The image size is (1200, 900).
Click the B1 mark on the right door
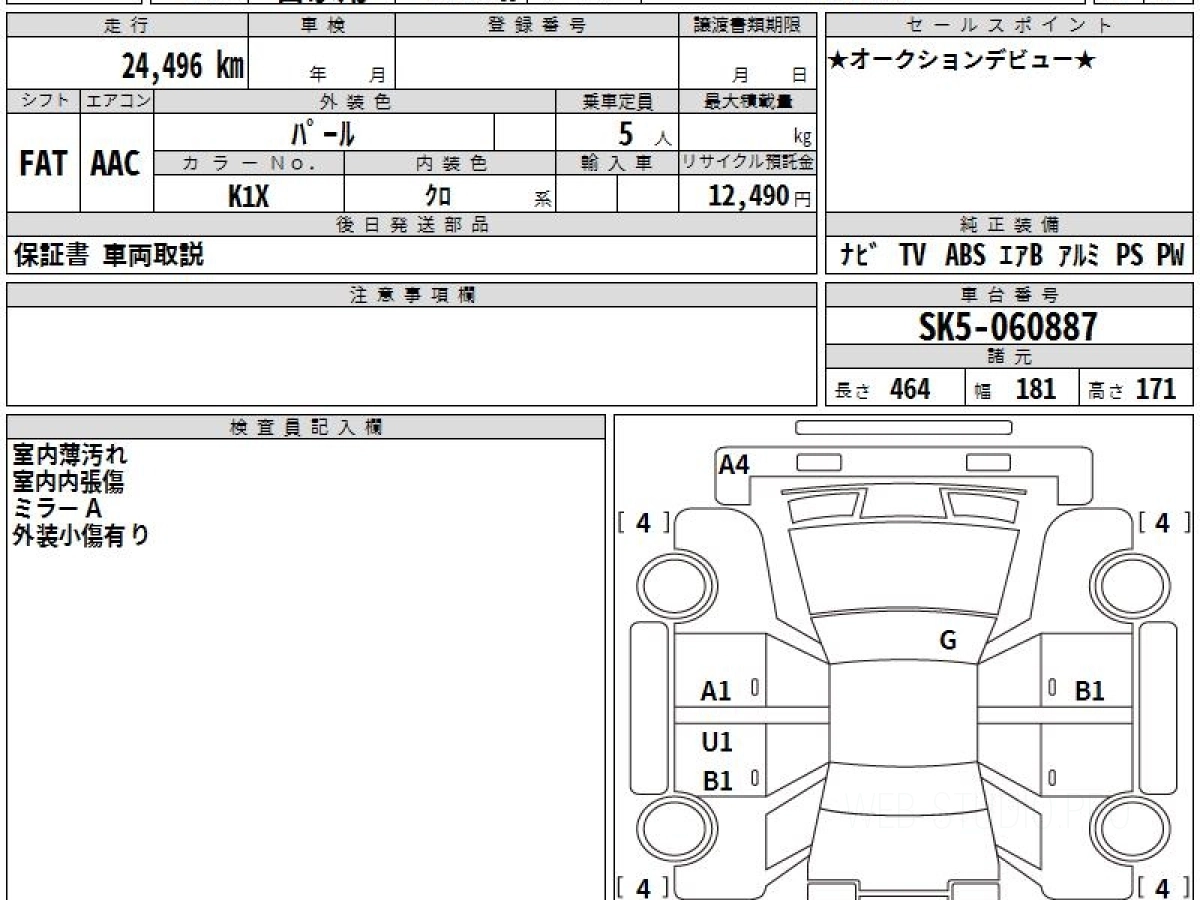pyautogui.click(x=1089, y=691)
